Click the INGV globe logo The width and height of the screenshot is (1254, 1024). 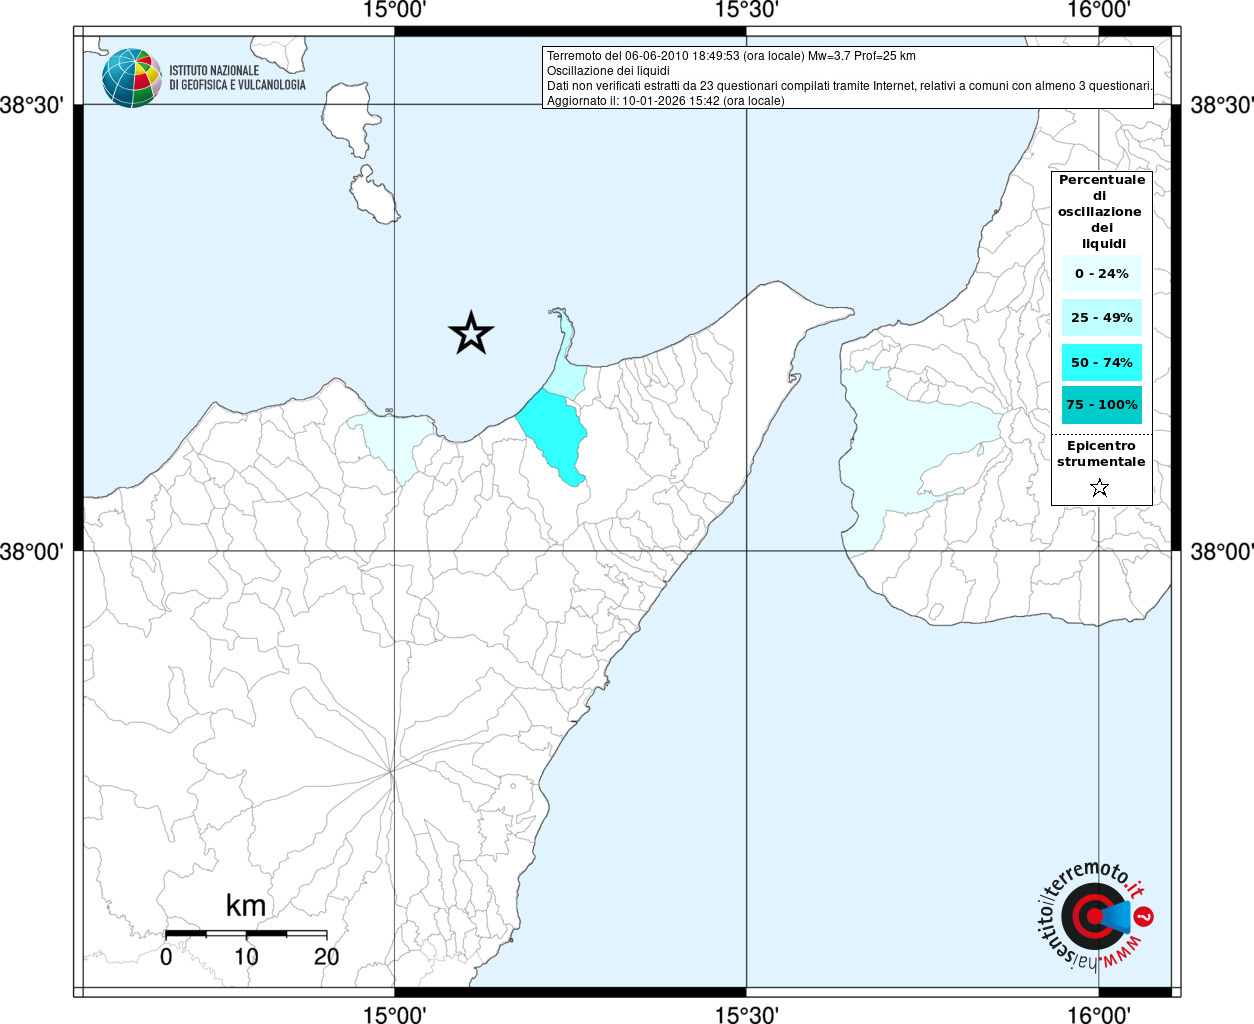click(x=131, y=78)
